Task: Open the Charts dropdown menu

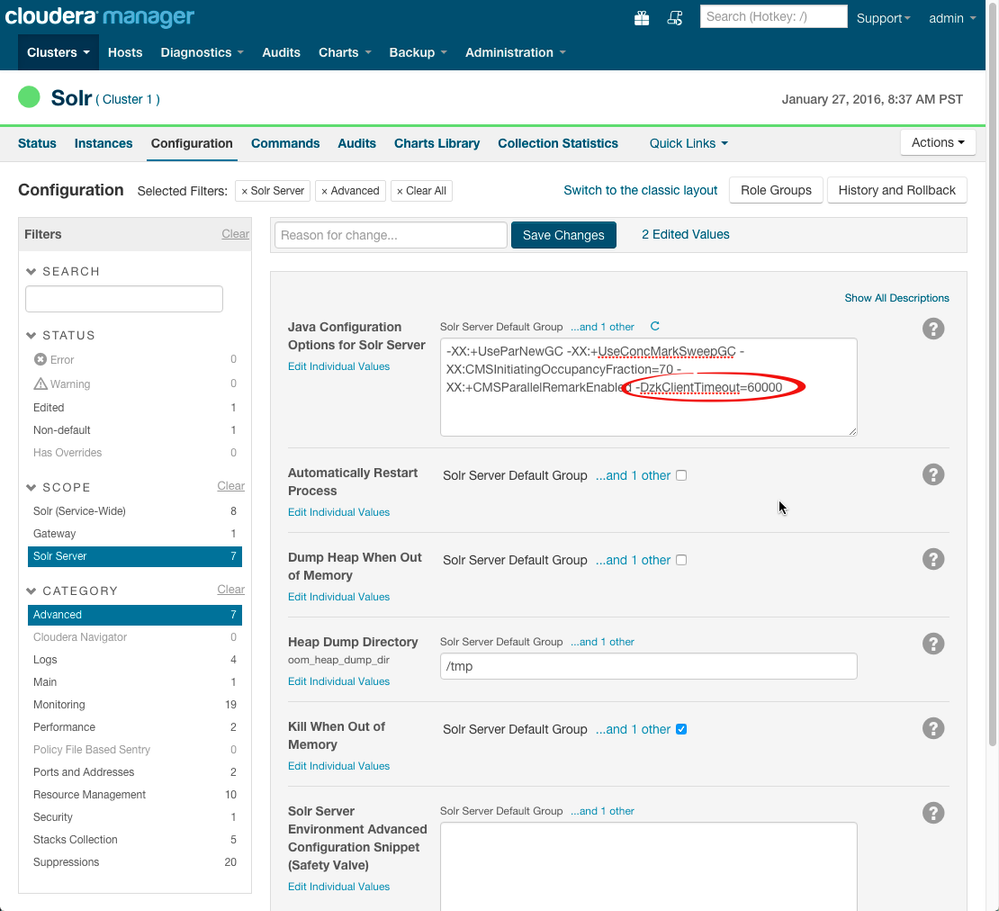Action: (345, 52)
